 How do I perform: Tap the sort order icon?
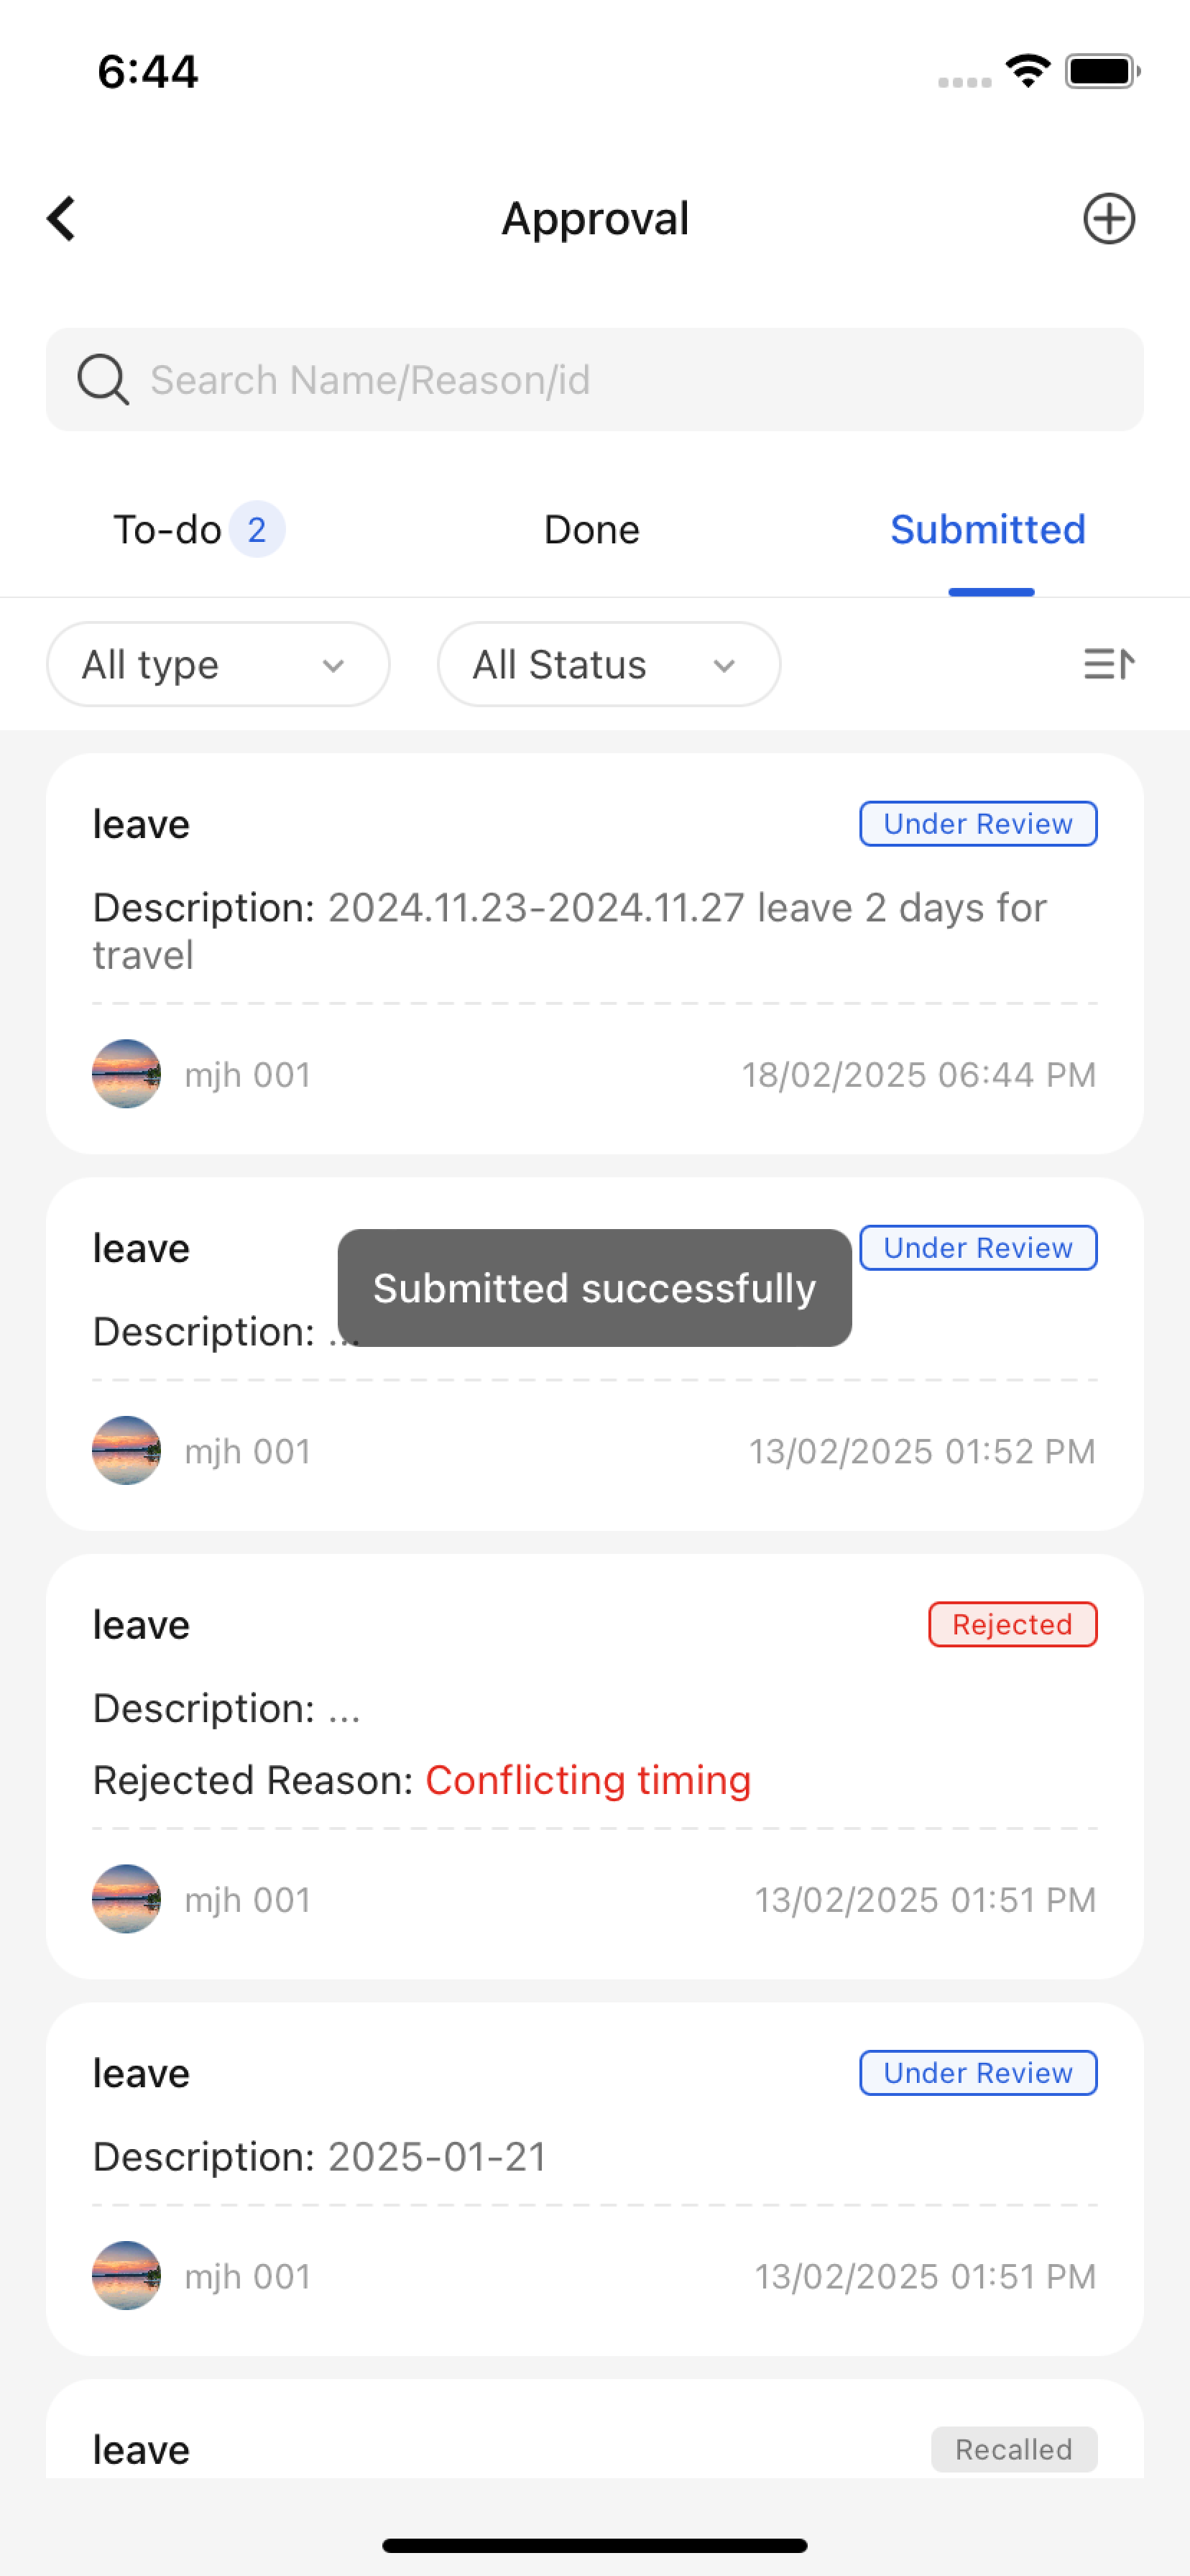(x=1108, y=664)
